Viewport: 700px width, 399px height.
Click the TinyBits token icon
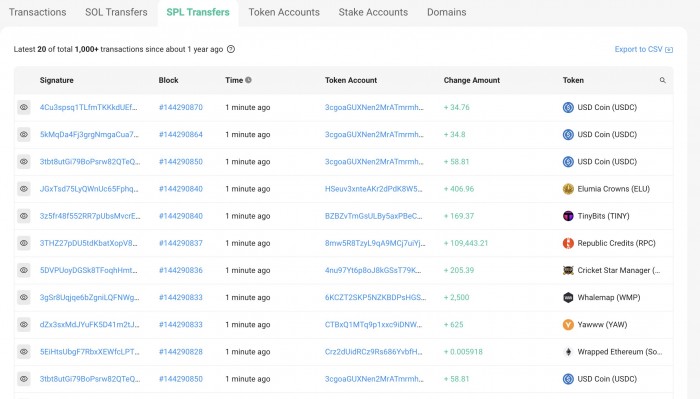pos(568,216)
